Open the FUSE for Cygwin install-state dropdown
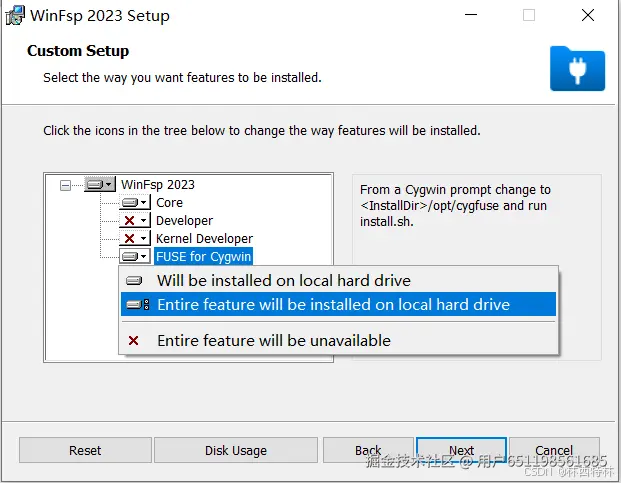The image size is (621, 483). [135, 257]
